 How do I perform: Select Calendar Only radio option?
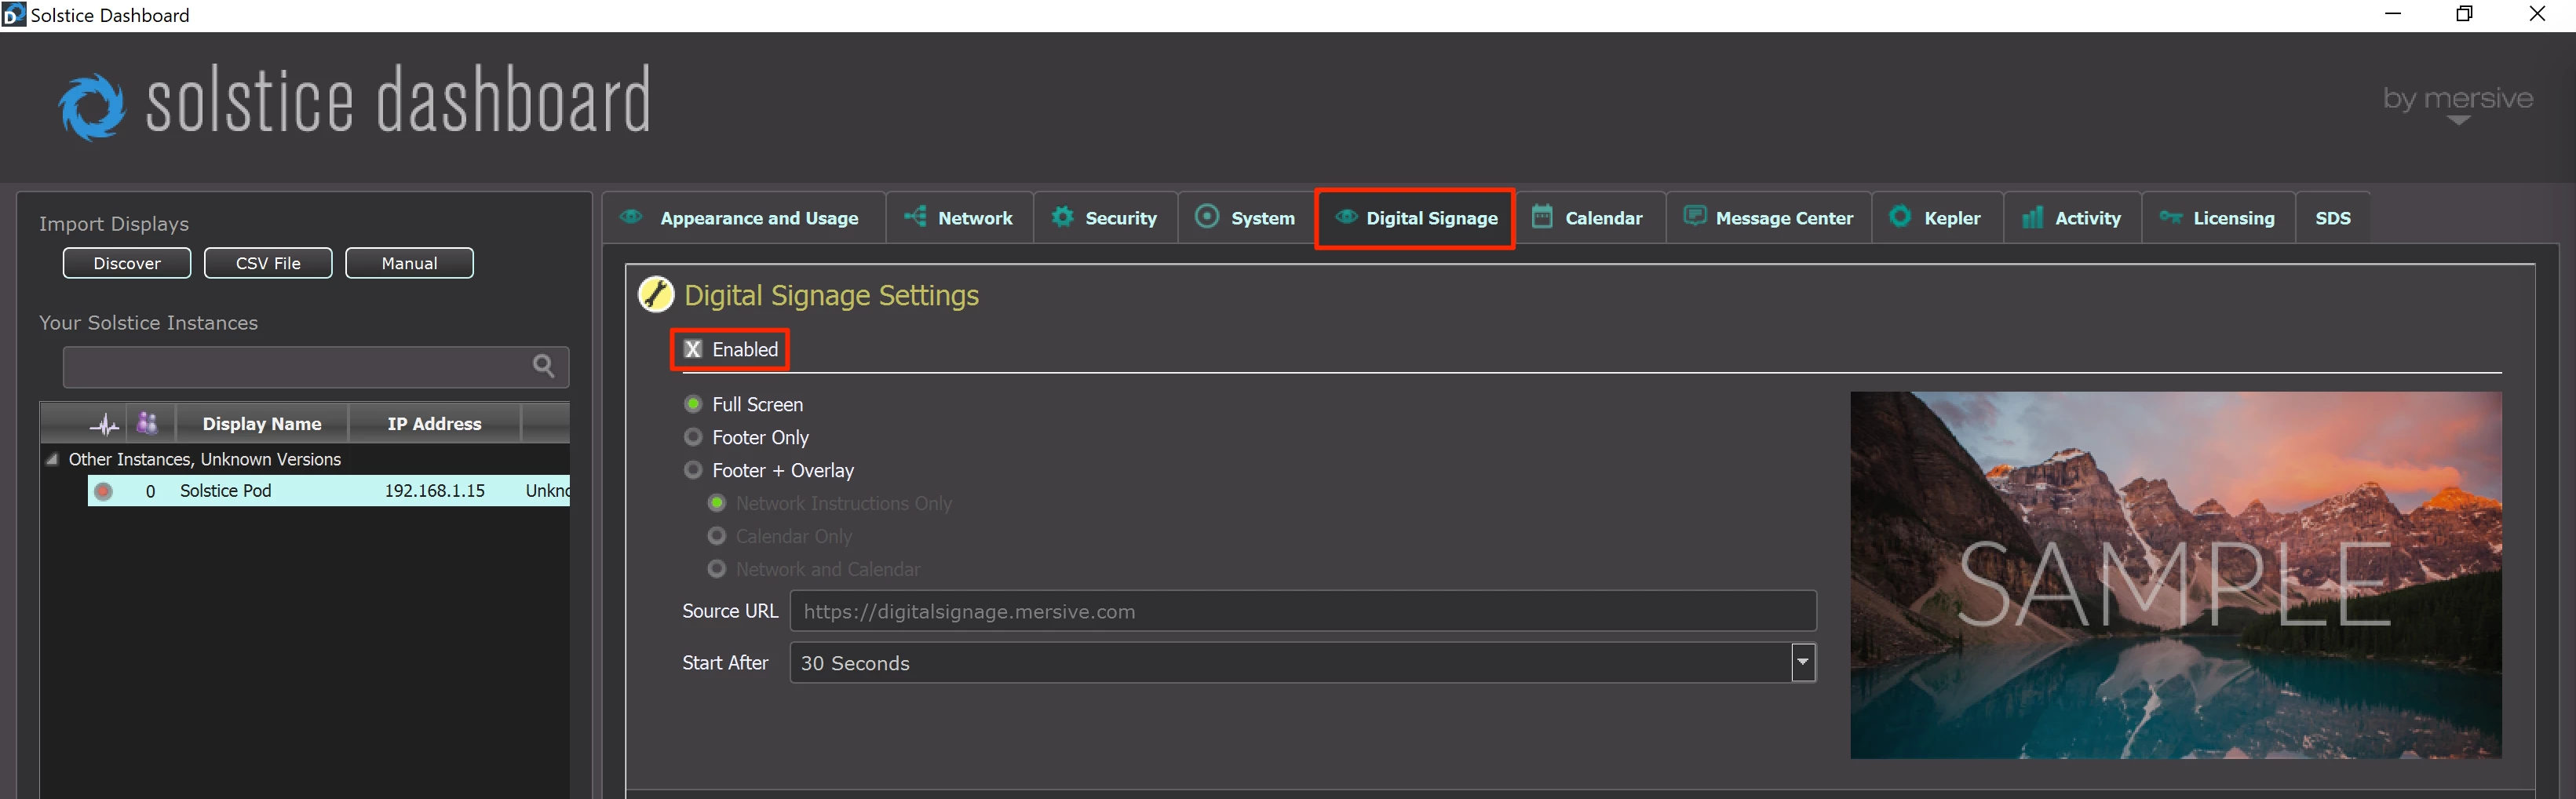[716, 536]
